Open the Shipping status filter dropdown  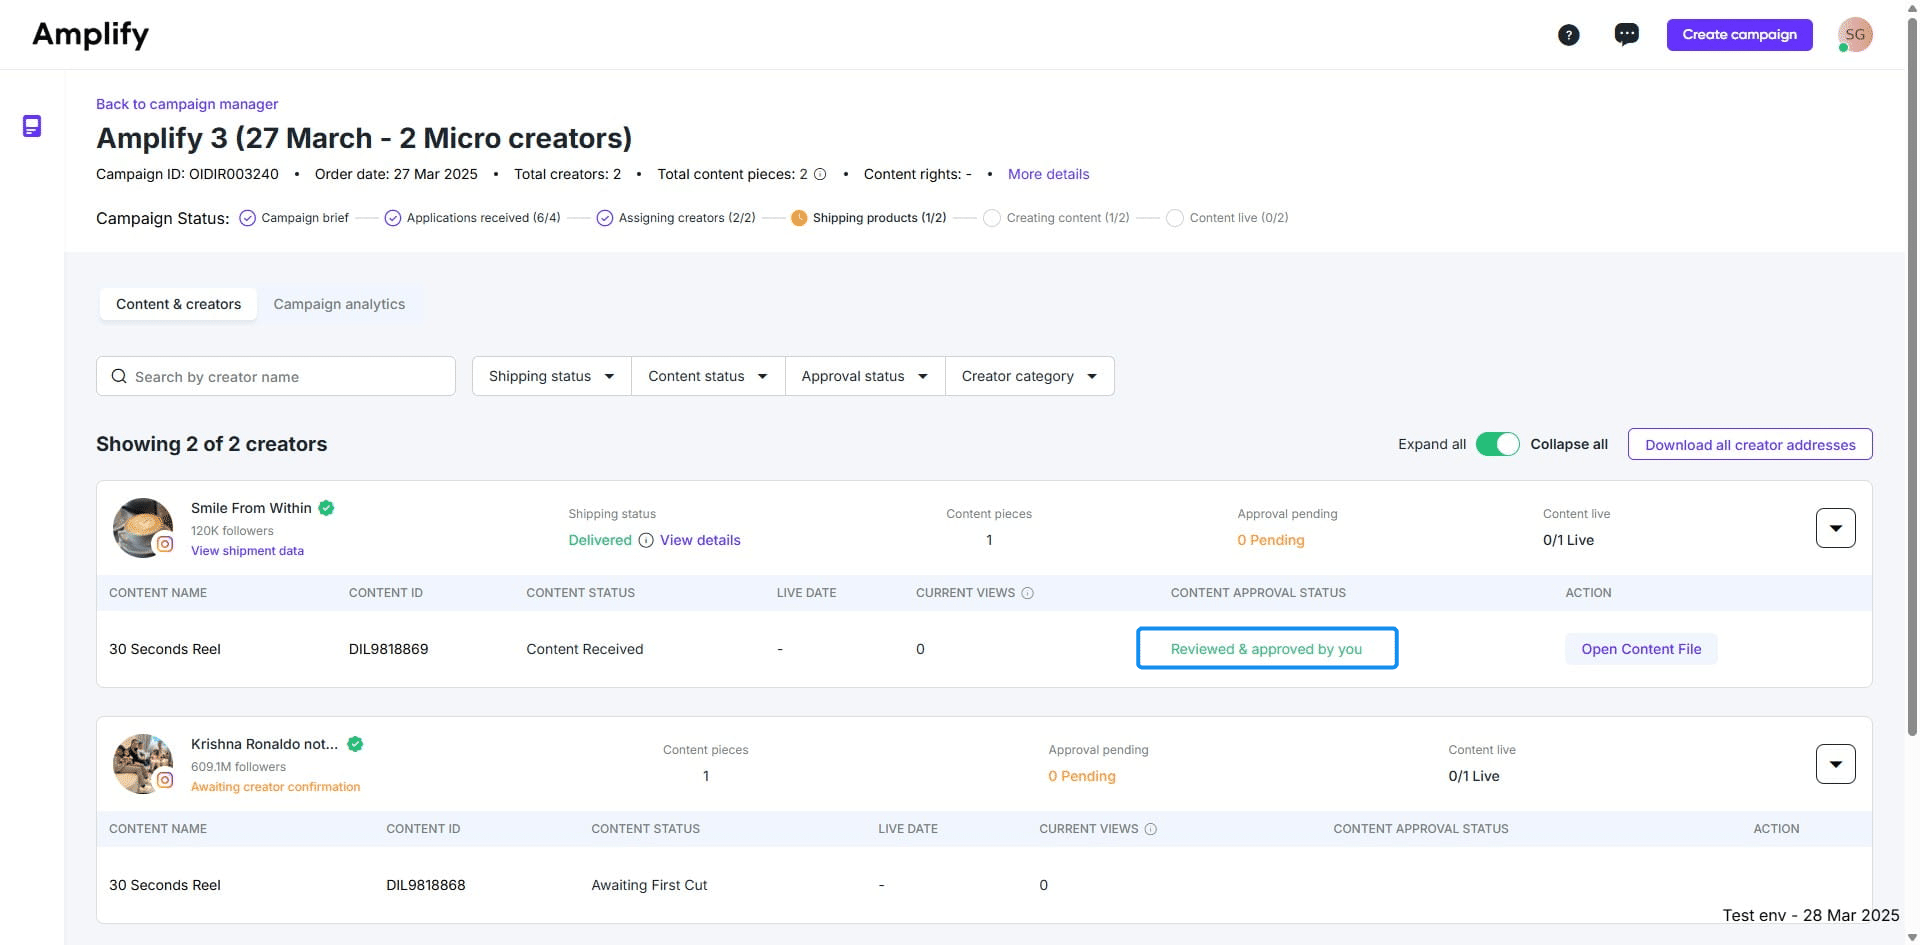[551, 376]
